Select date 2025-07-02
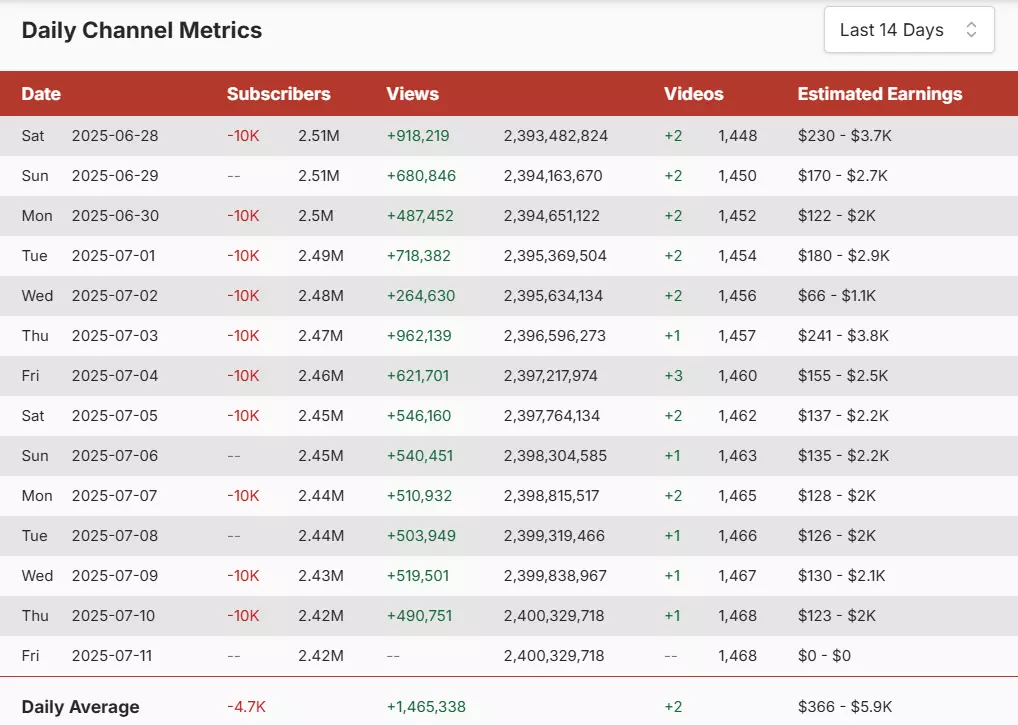This screenshot has height=725, width=1018. tap(115, 296)
